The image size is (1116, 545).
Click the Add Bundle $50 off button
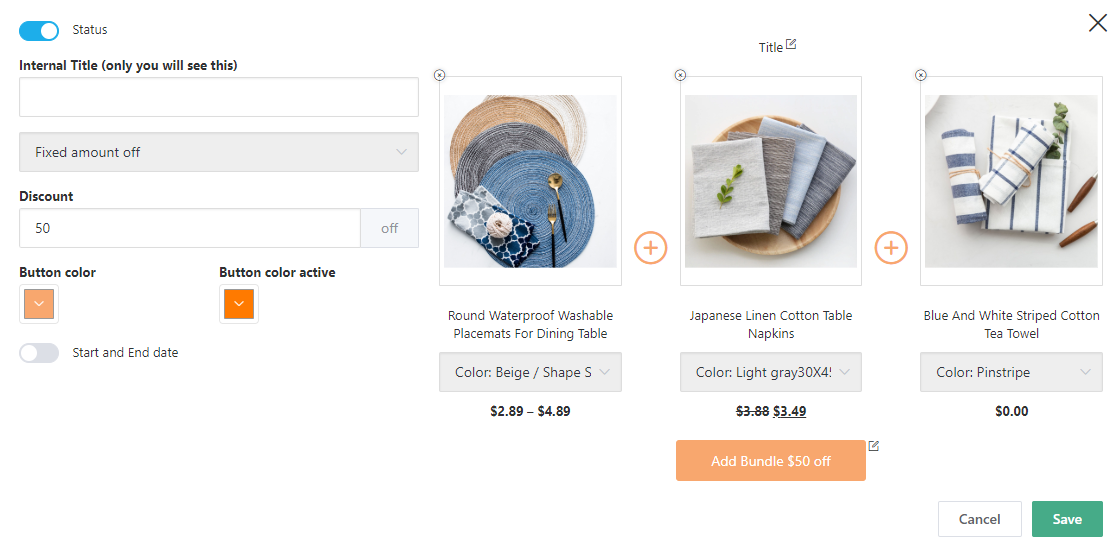click(x=770, y=461)
